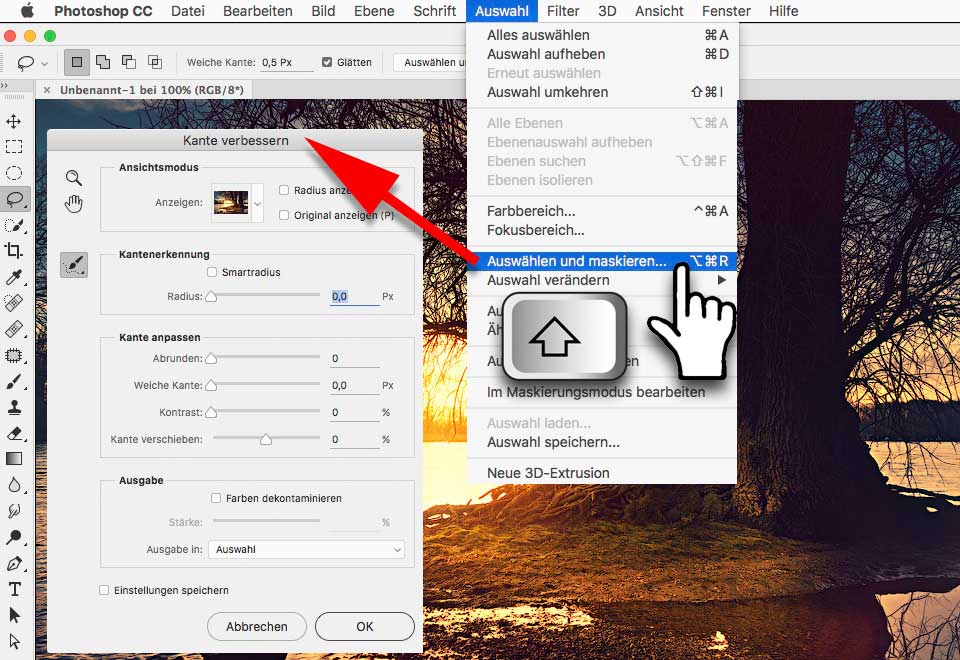
Task: Click the Subtract from Selection icon
Action: [129, 62]
